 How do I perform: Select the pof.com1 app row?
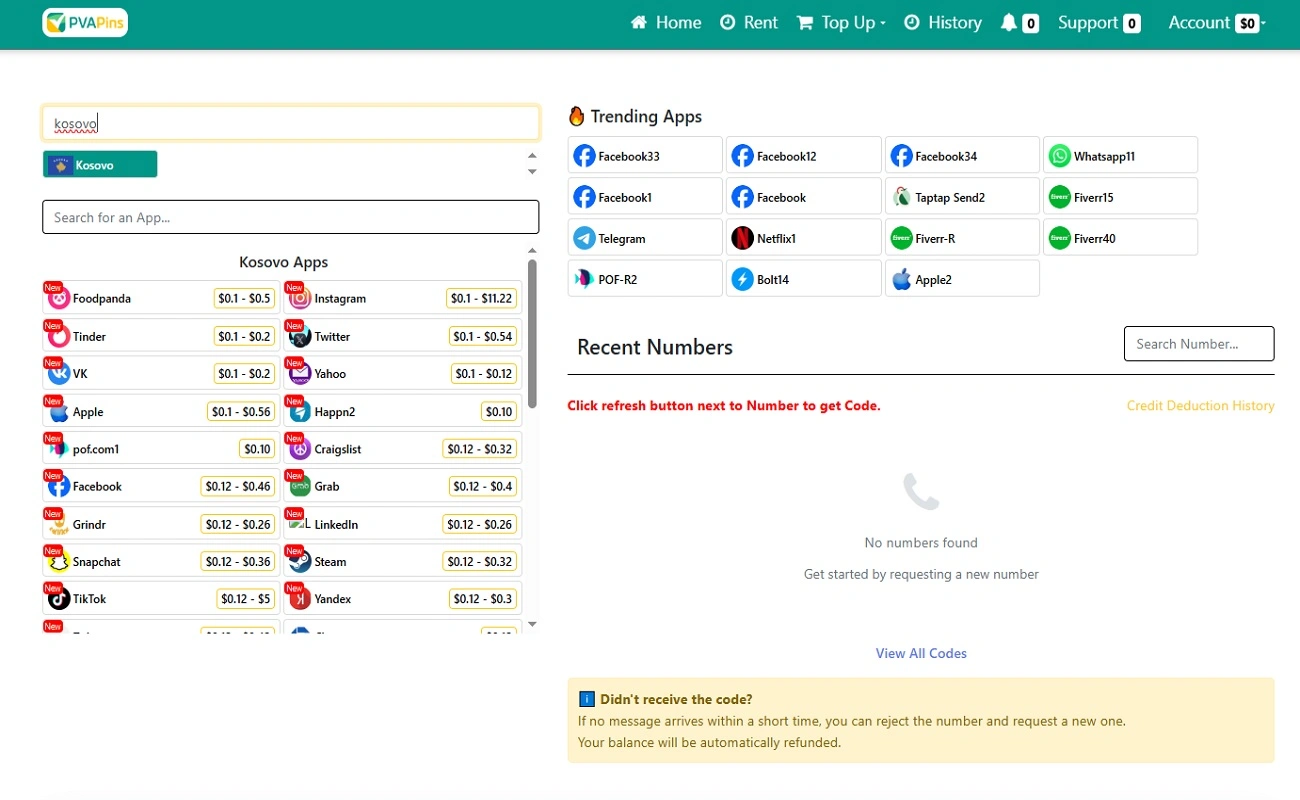pos(162,449)
